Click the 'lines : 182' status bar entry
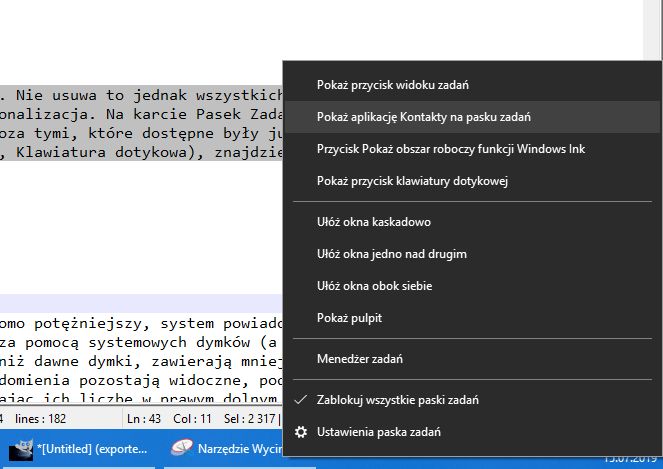 coord(41,419)
